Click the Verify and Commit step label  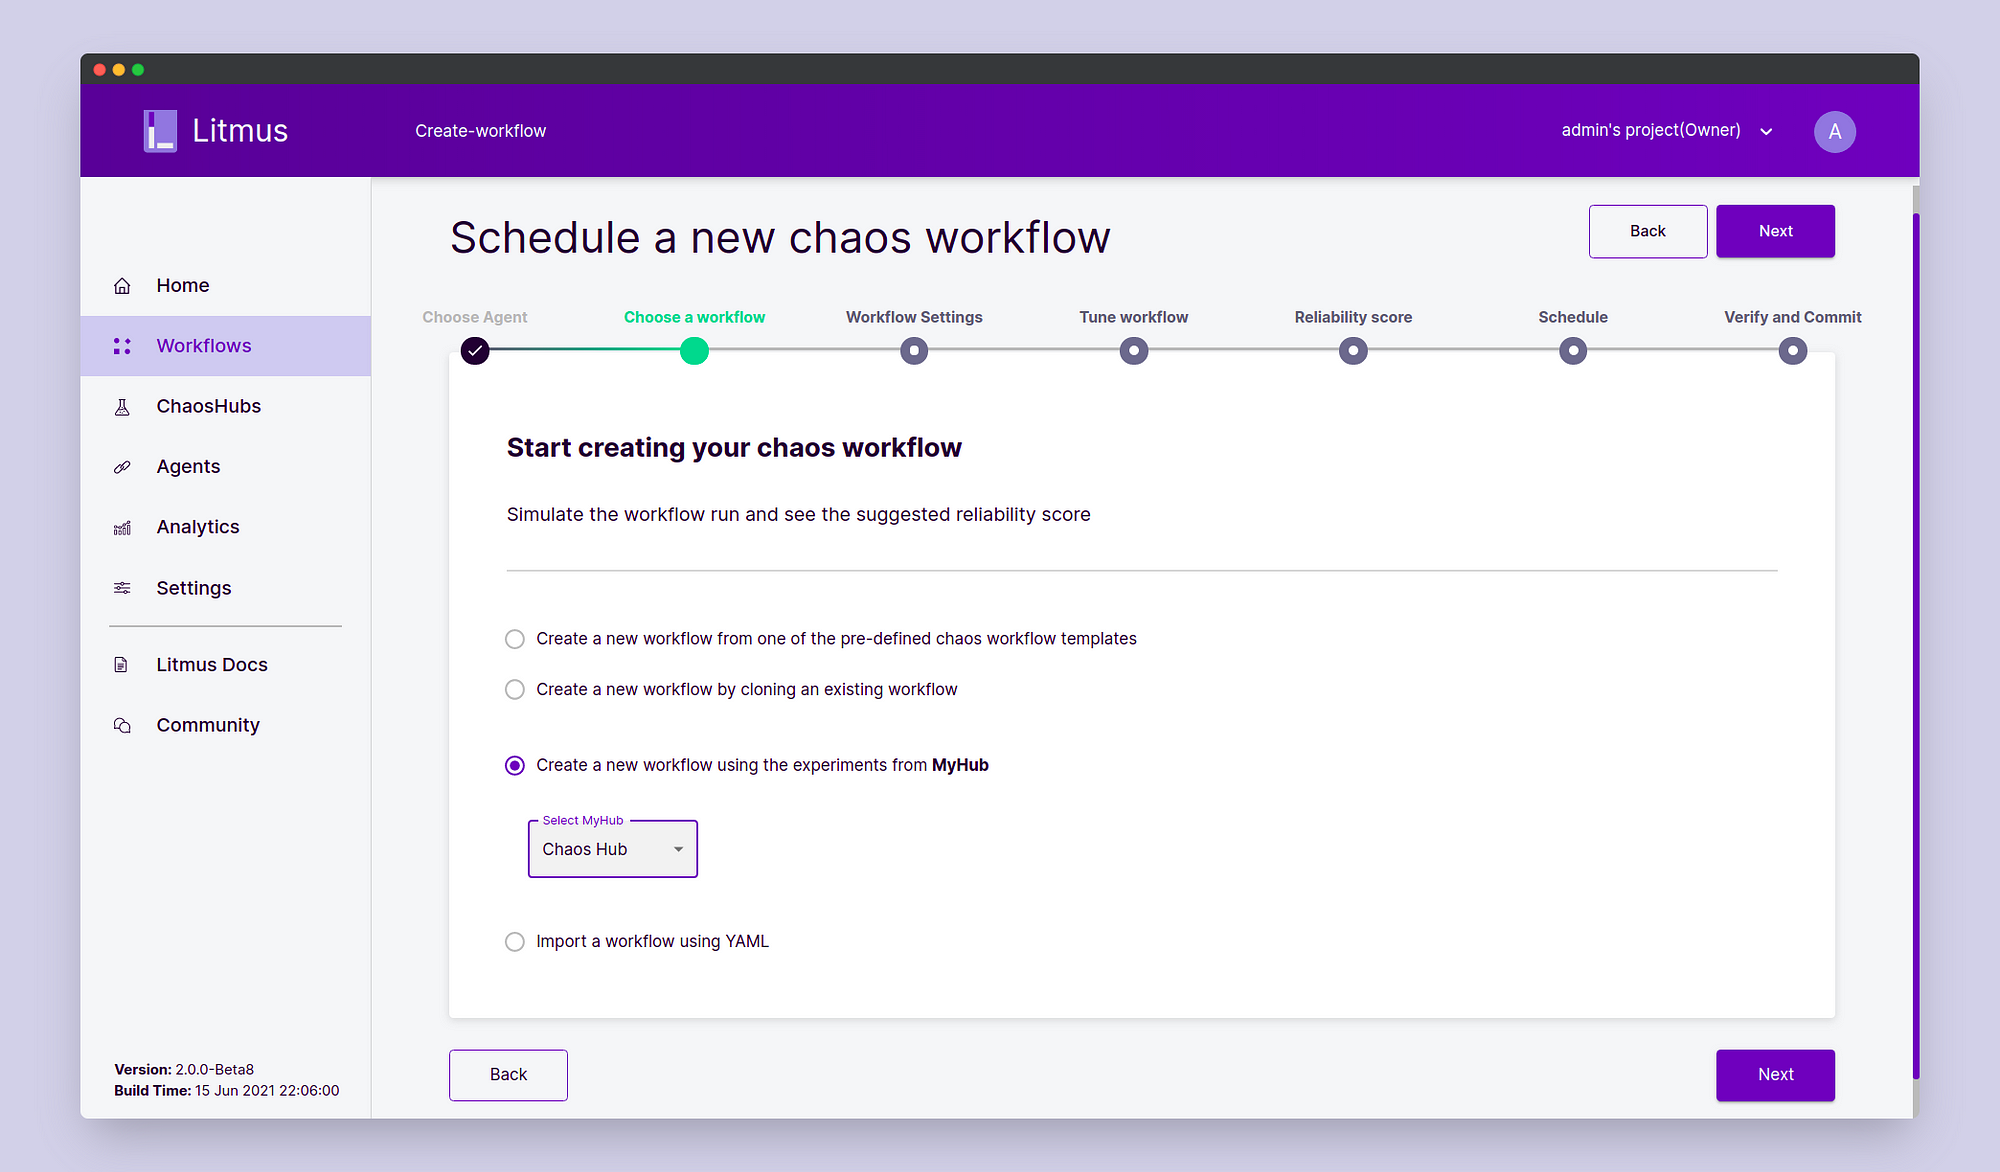pos(1793,317)
